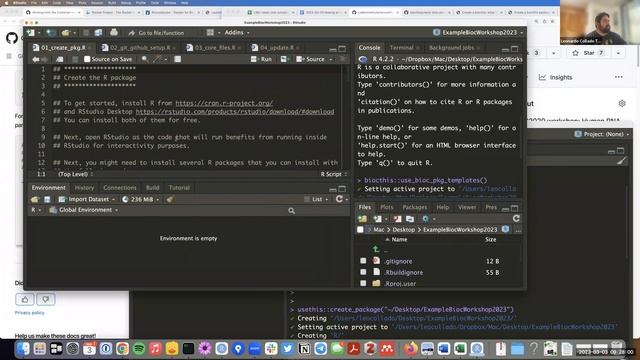
Task: Click the Compile Report notebook icon
Action: click(178, 59)
